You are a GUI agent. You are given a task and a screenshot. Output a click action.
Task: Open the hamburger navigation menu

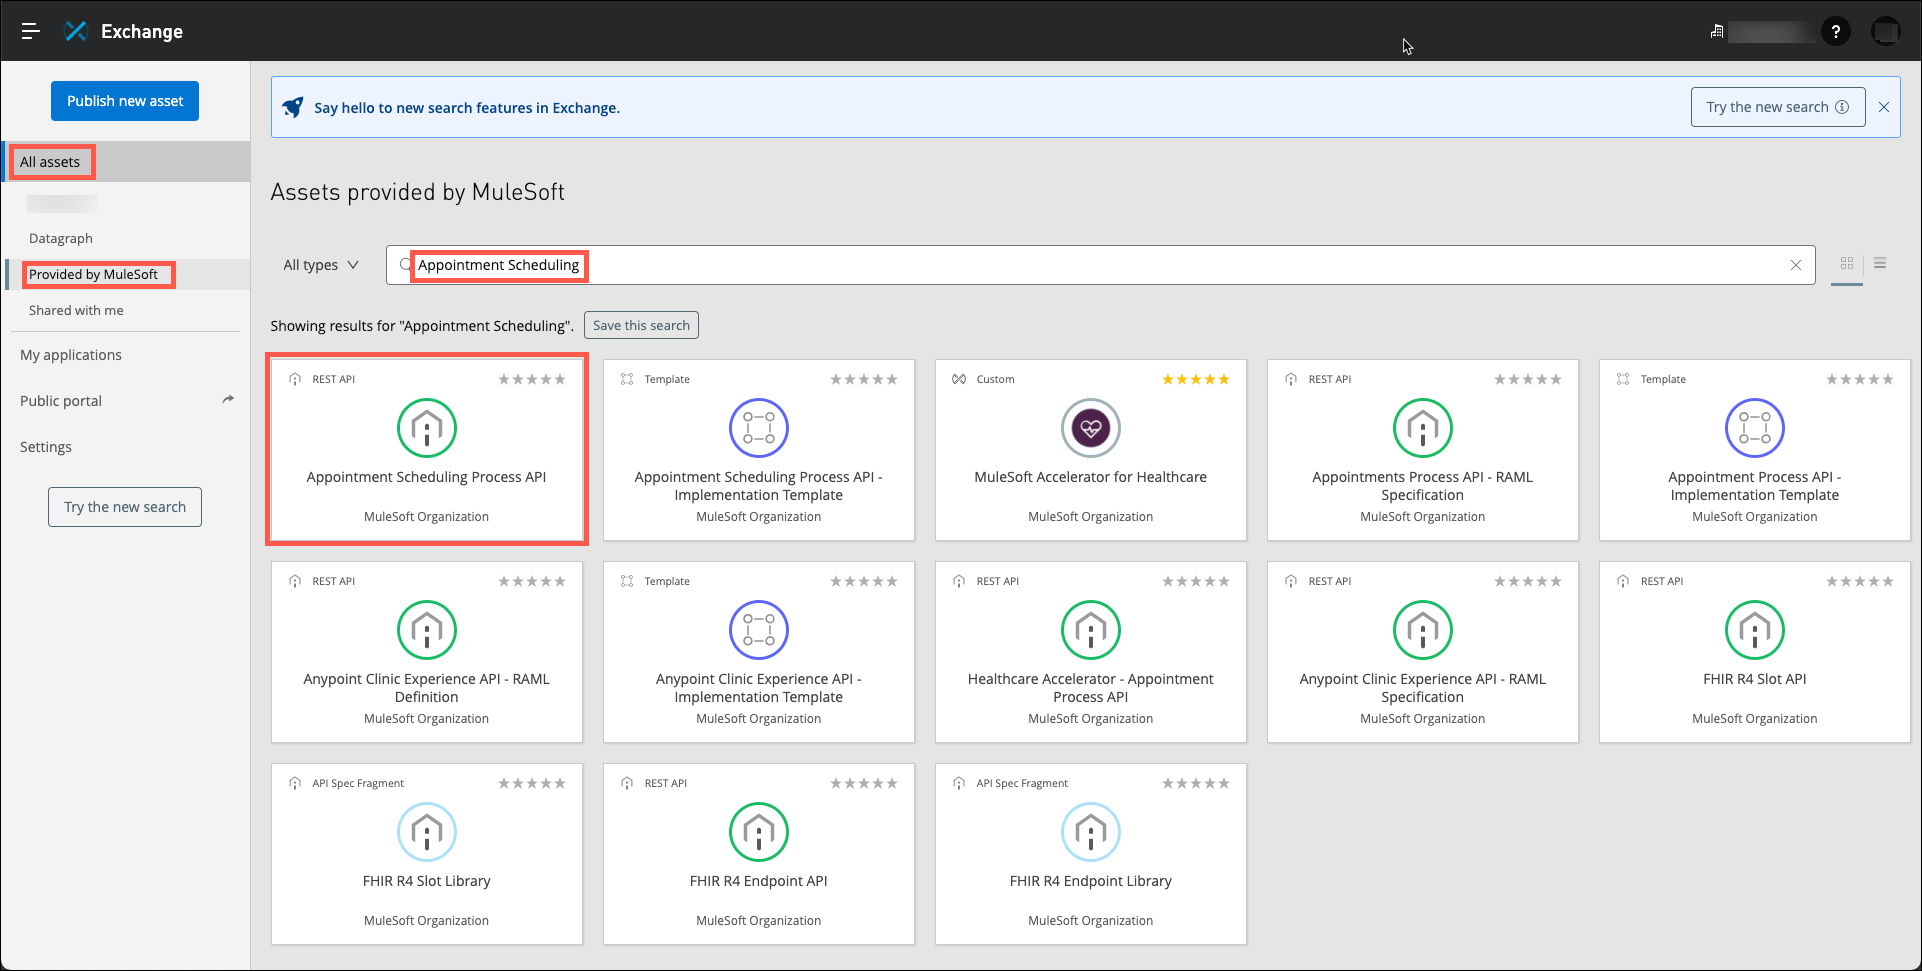click(31, 31)
